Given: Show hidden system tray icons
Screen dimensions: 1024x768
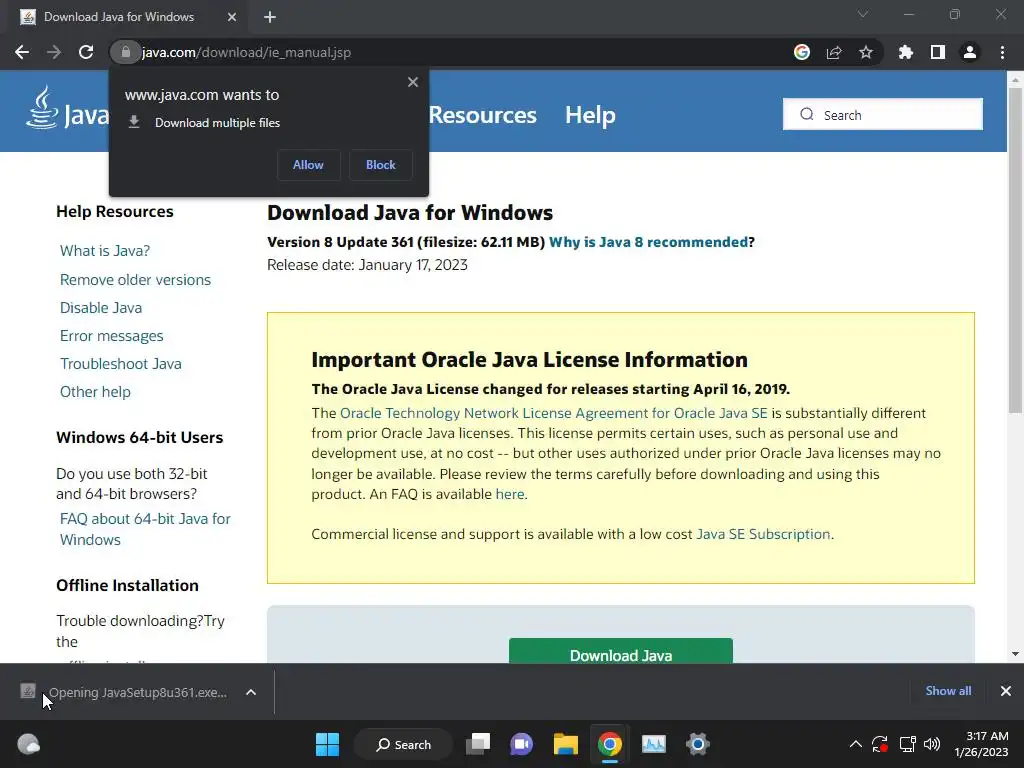Looking at the screenshot, I should coord(856,744).
